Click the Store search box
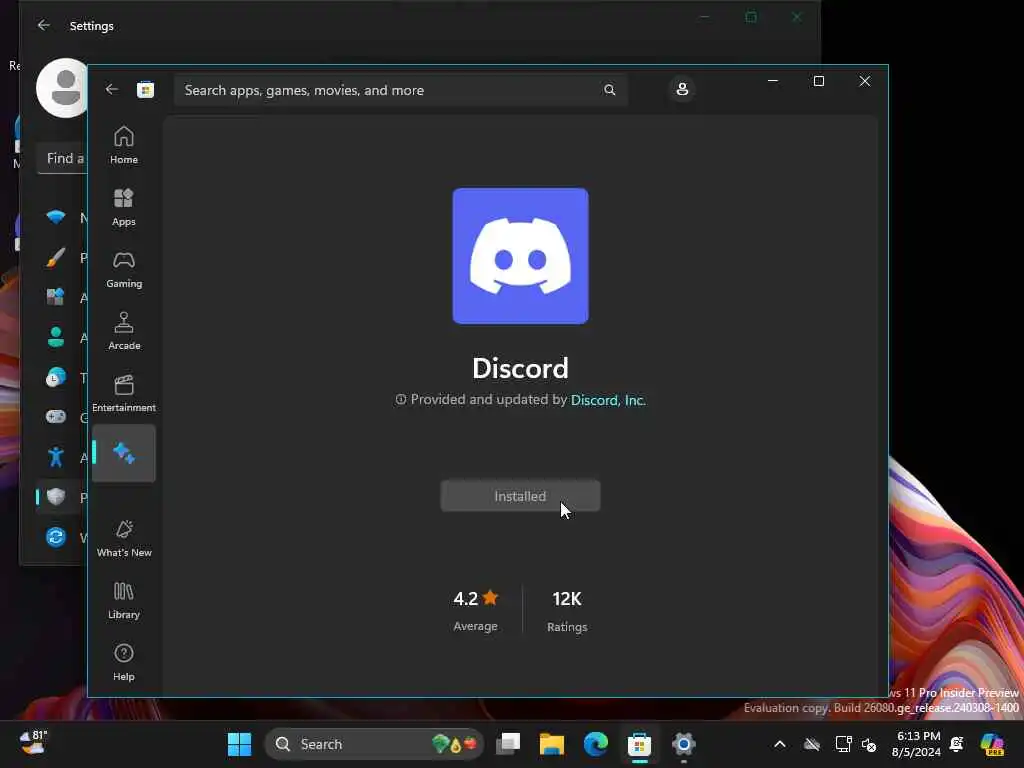This screenshot has width=1024, height=768. click(400, 89)
